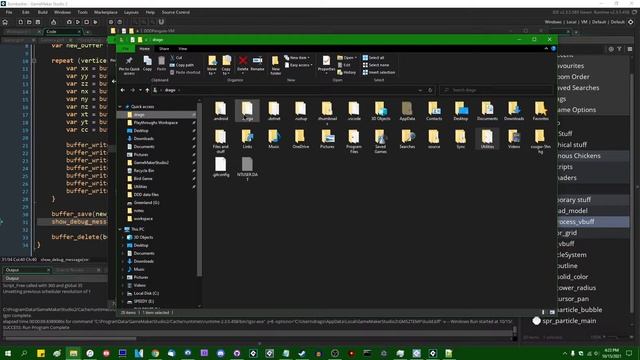Screen dimensions: 640x360
Task: Open Playthroughs Workspace in Quick access
Action: tap(156, 122)
